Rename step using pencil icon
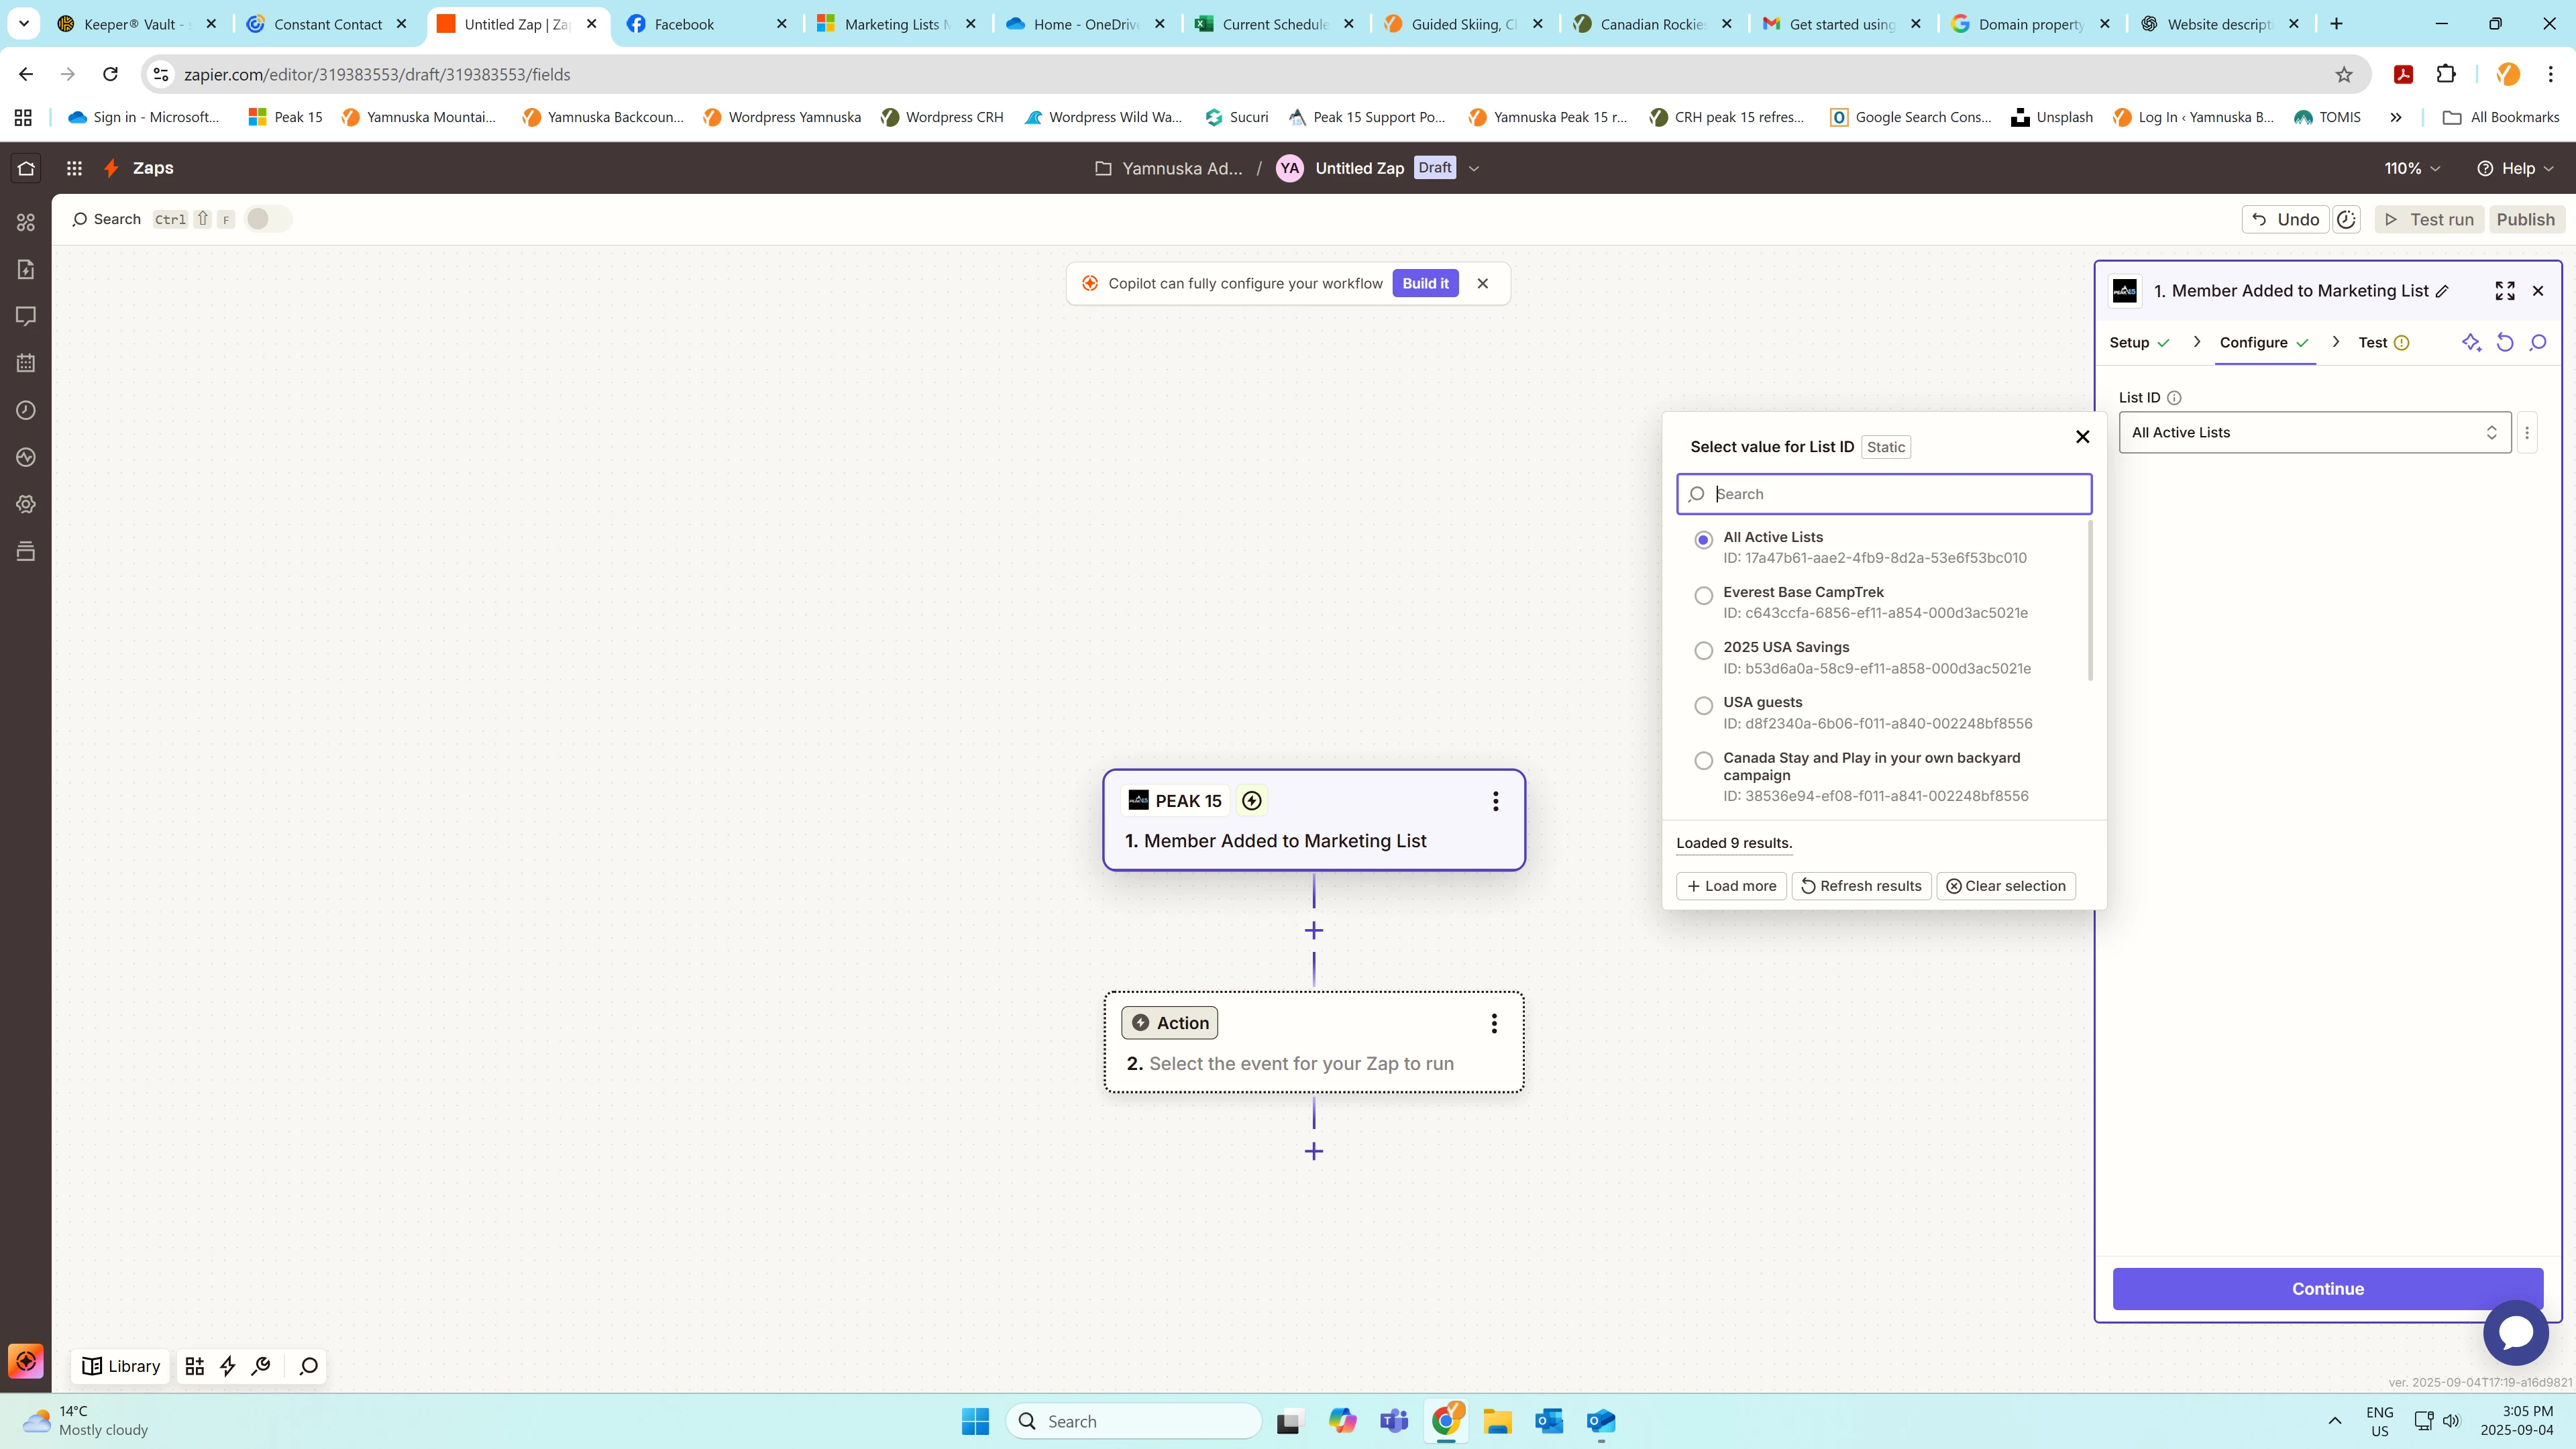Screen dimensions: 2576x1449 2443,291
